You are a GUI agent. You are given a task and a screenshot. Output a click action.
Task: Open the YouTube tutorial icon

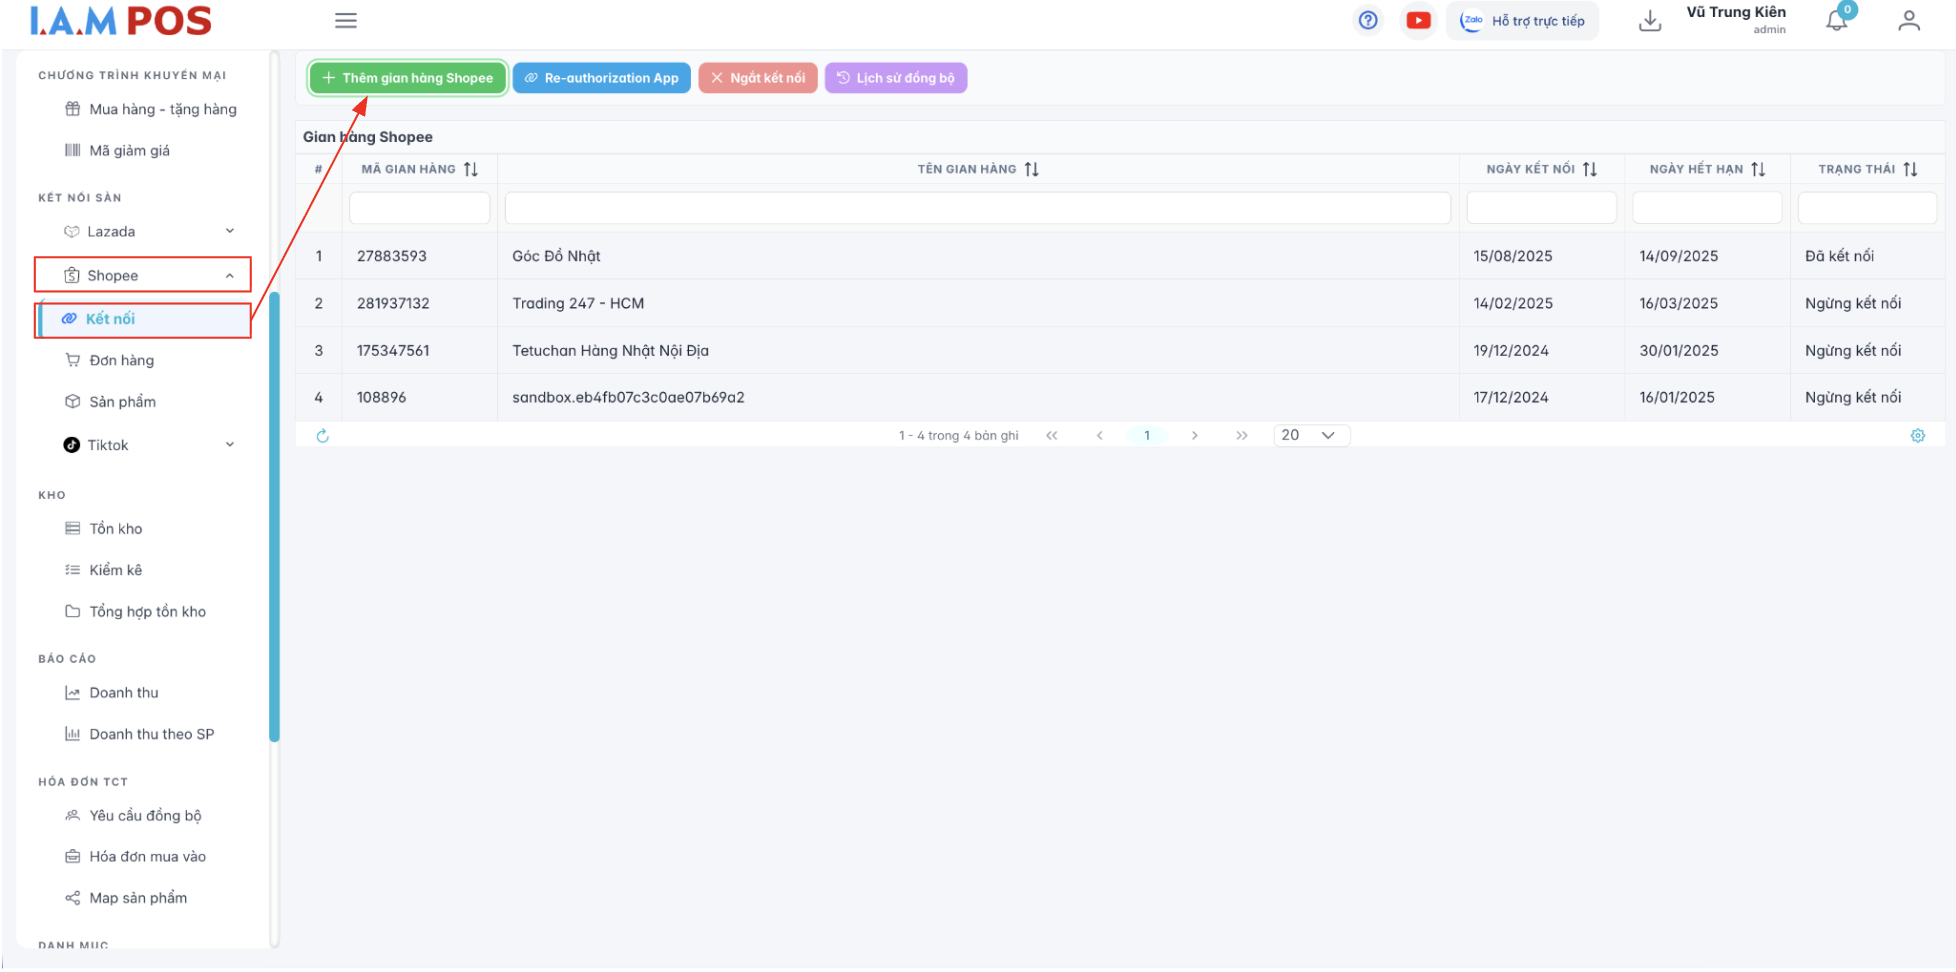pos(1418,21)
